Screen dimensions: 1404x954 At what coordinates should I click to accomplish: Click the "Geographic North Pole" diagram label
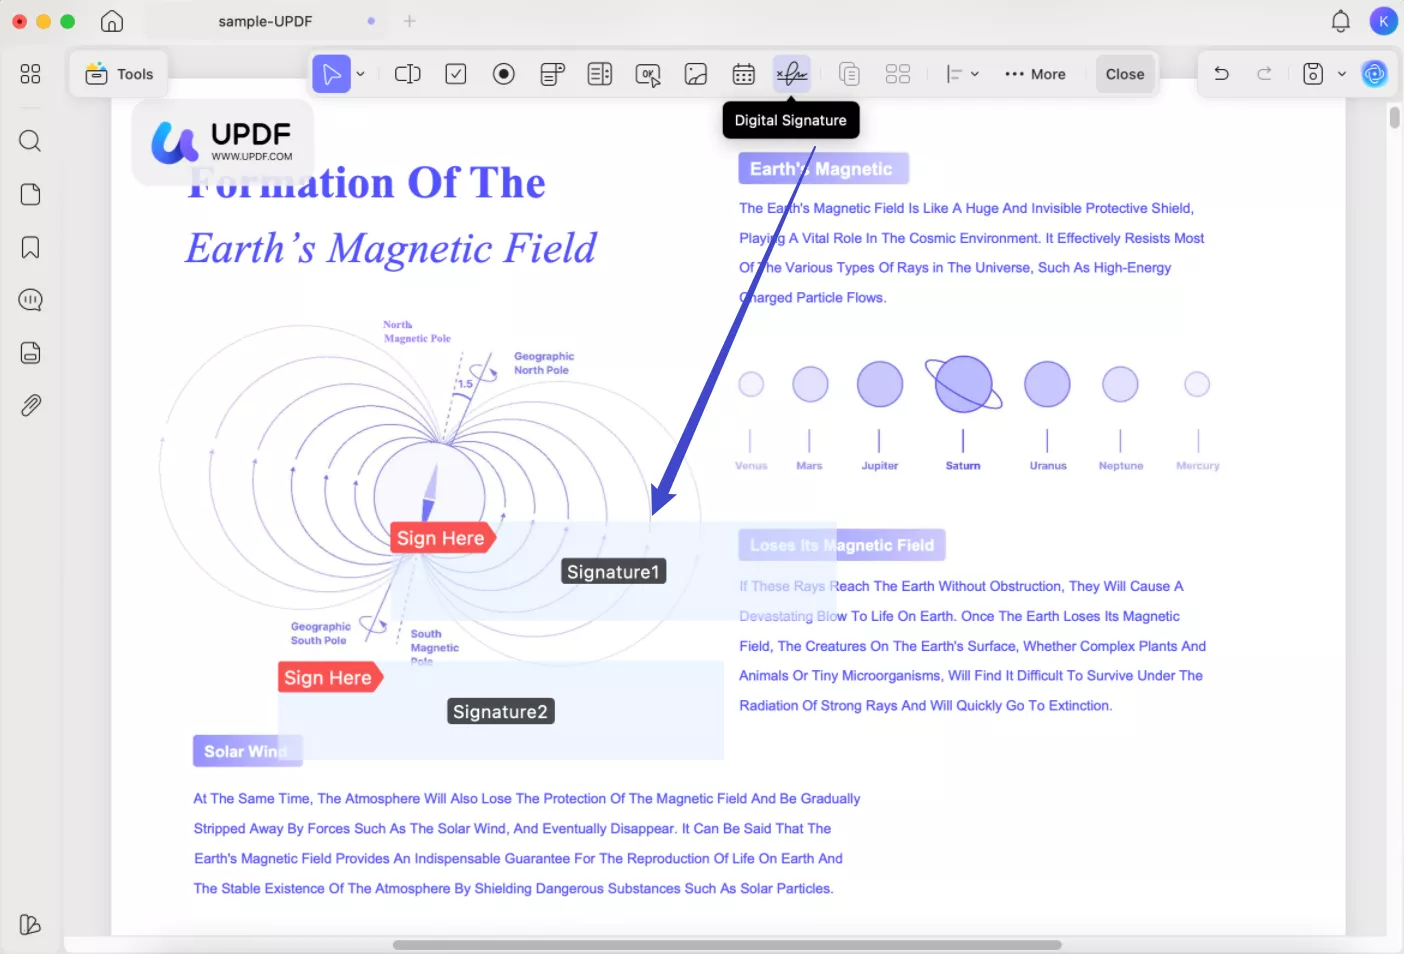(x=544, y=363)
